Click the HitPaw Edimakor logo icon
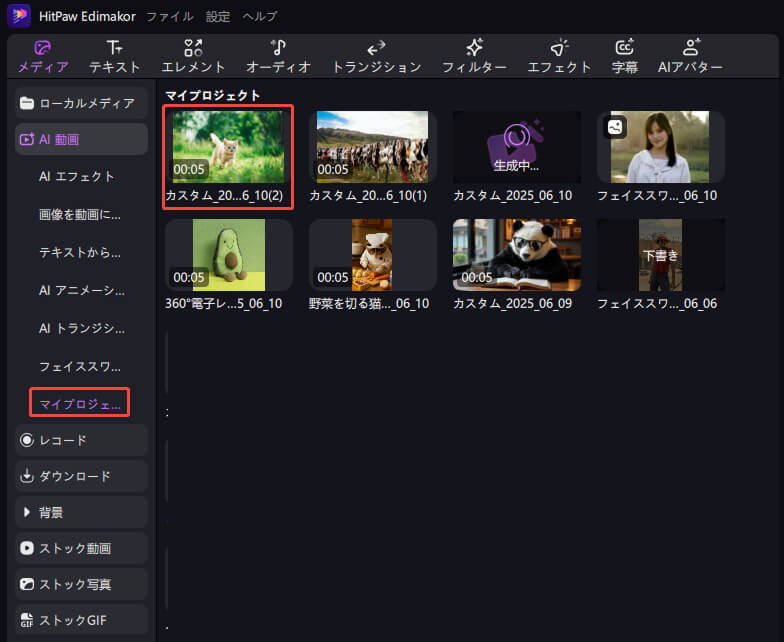784x642 pixels. pos(19,16)
